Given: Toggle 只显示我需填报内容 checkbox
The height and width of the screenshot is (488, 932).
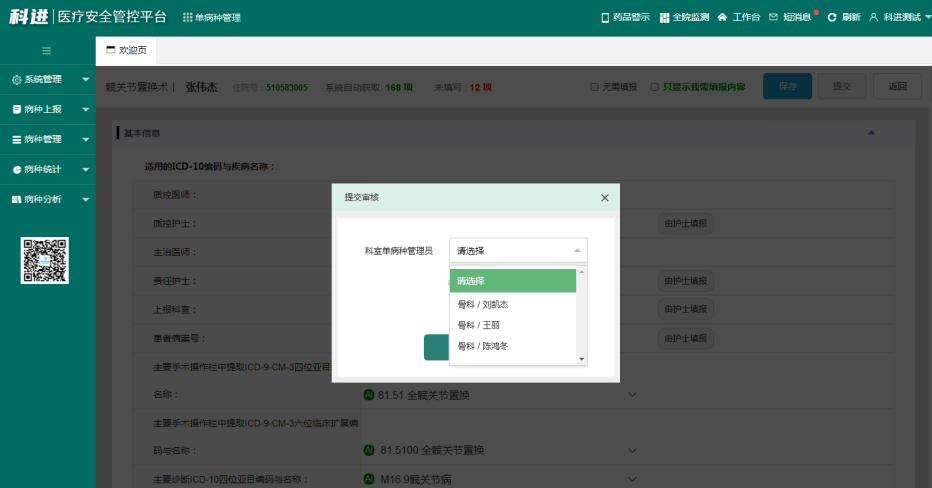Looking at the screenshot, I should [x=655, y=87].
